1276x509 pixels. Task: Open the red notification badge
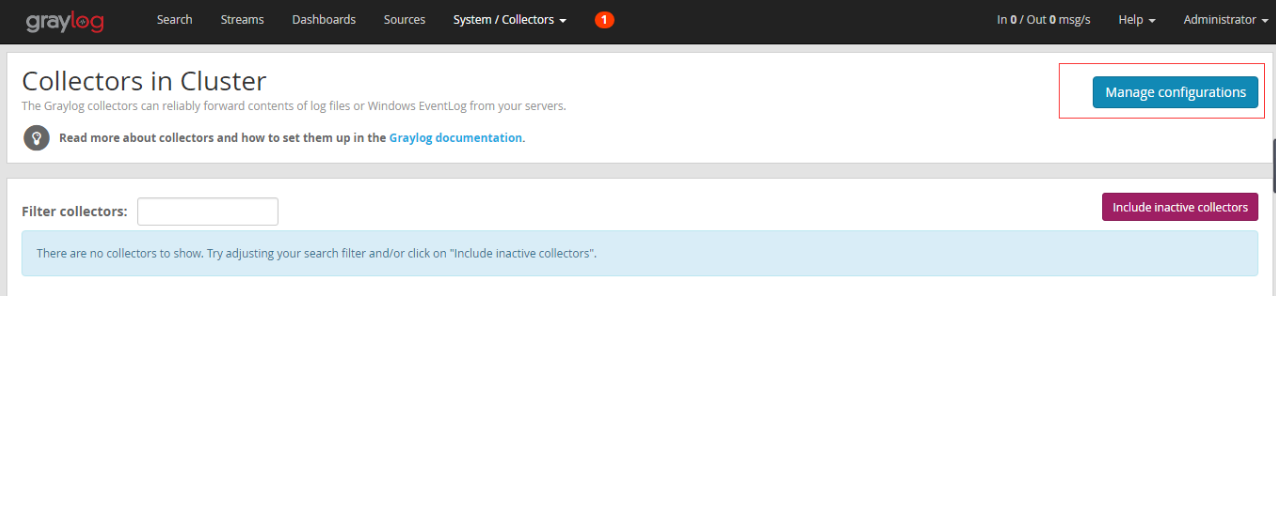point(604,20)
